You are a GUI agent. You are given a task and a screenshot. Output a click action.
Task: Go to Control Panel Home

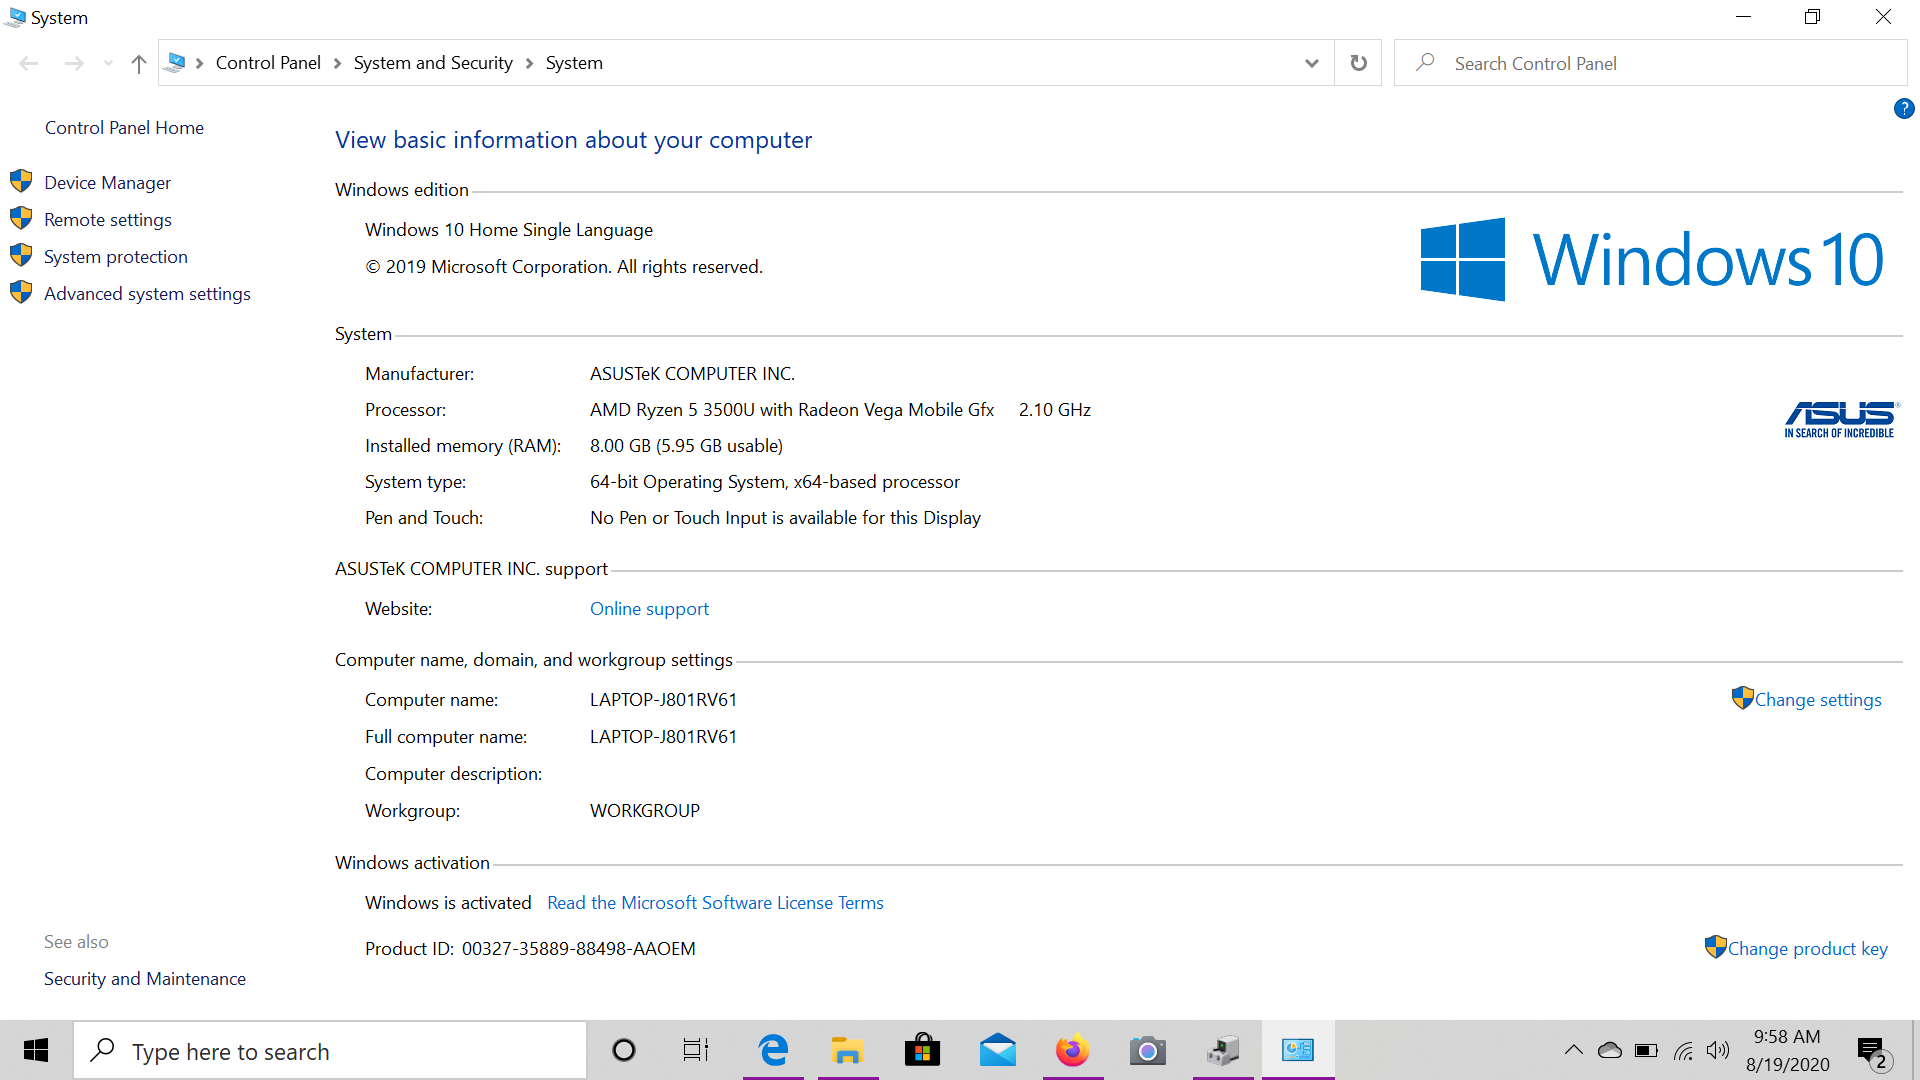click(x=124, y=128)
